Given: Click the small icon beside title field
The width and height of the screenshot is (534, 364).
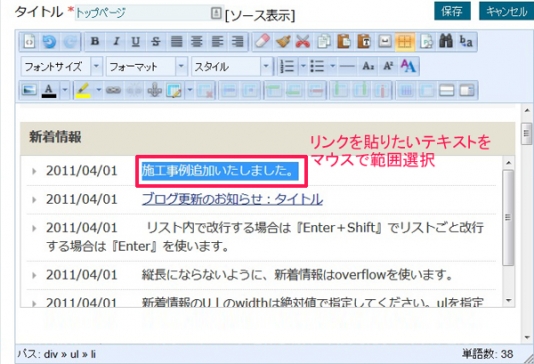Looking at the screenshot, I should point(216,13).
